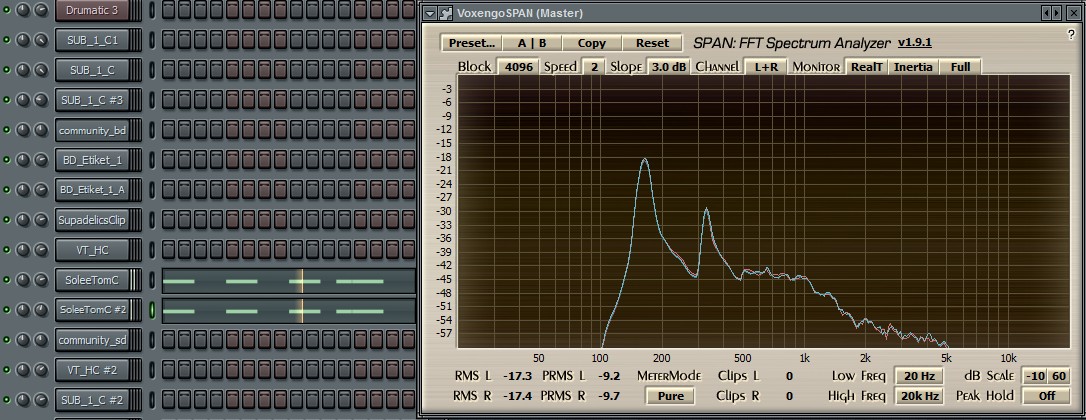This screenshot has width=1086, height=420.
Task: Open the BD_Etiket_1_A channel button
Action: pos(92,190)
